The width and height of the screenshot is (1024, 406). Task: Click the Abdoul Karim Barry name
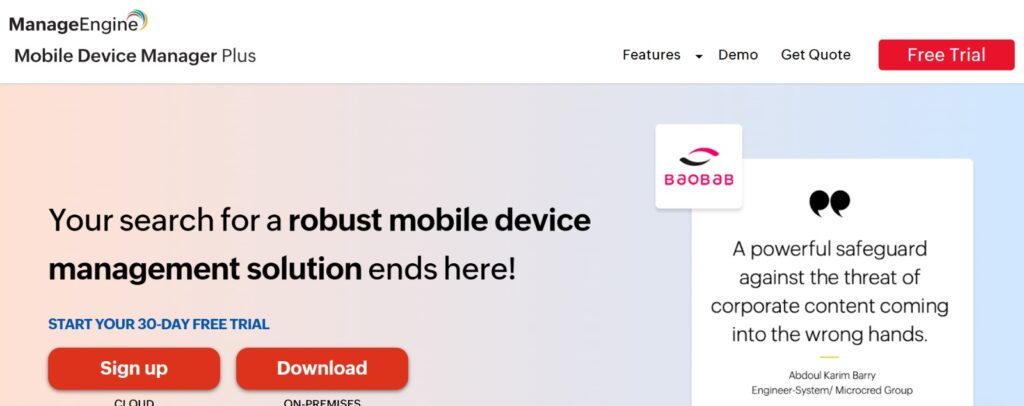coord(831,375)
